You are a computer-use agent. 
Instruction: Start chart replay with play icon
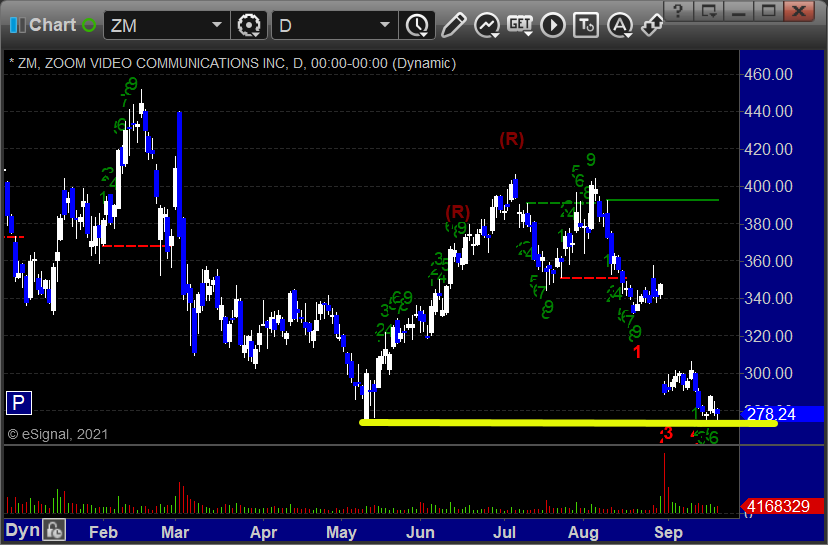(553, 25)
